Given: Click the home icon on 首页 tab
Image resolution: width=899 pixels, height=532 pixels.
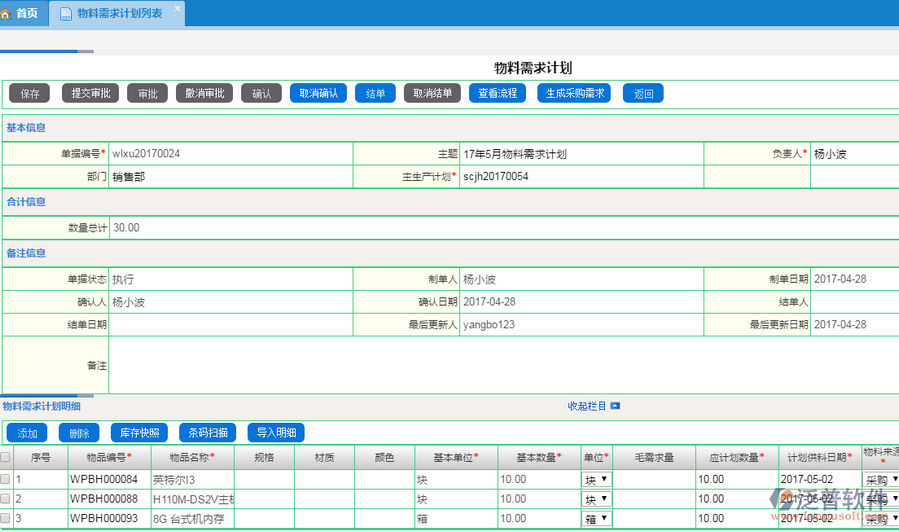Looking at the screenshot, I should tap(9, 14).
